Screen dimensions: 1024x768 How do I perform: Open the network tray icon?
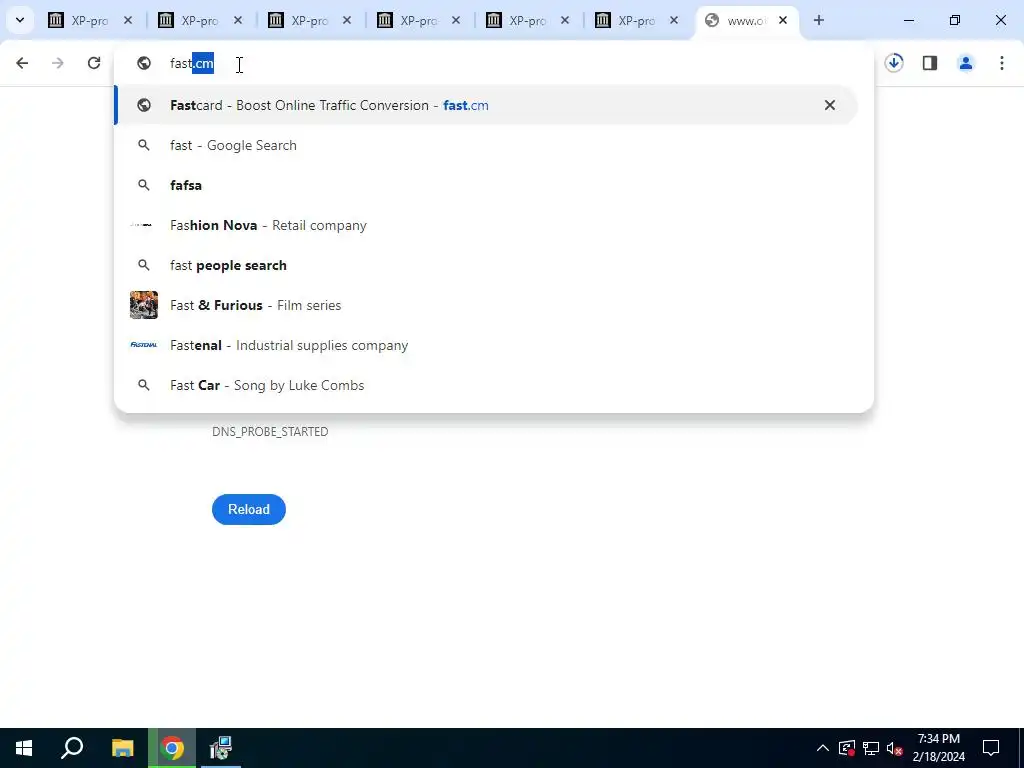pos(871,748)
